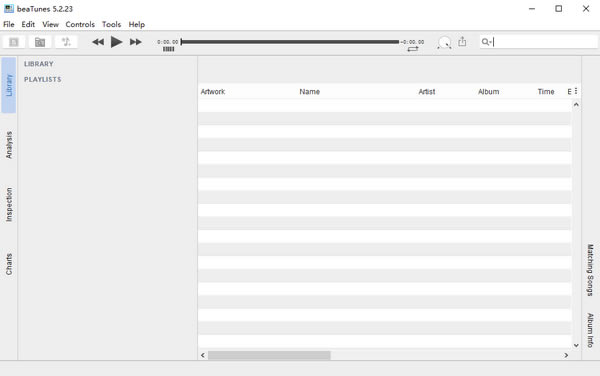The width and height of the screenshot is (600, 376).
Task: Skip to previous track with rewind button
Action: click(x=98, y=42)
